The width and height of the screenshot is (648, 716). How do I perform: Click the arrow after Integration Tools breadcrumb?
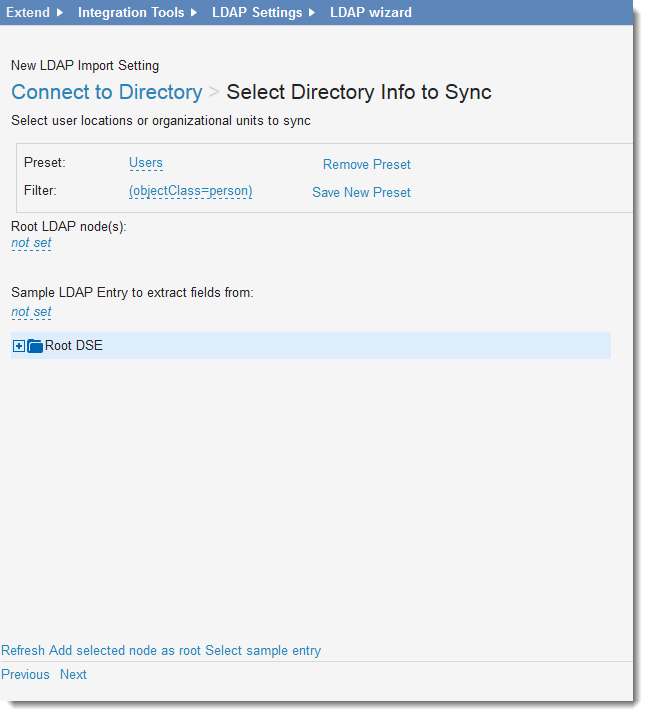point(194,13)
